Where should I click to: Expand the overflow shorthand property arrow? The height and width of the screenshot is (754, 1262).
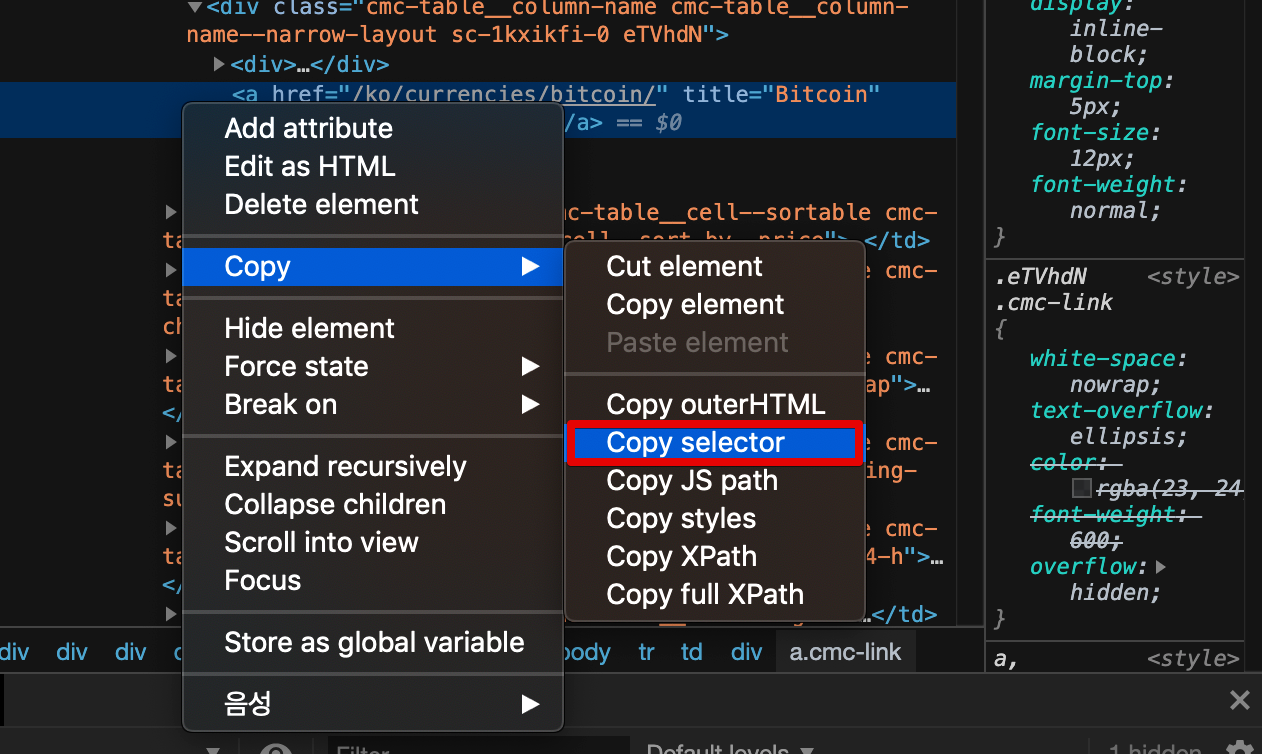click(x=1160, y=566)
